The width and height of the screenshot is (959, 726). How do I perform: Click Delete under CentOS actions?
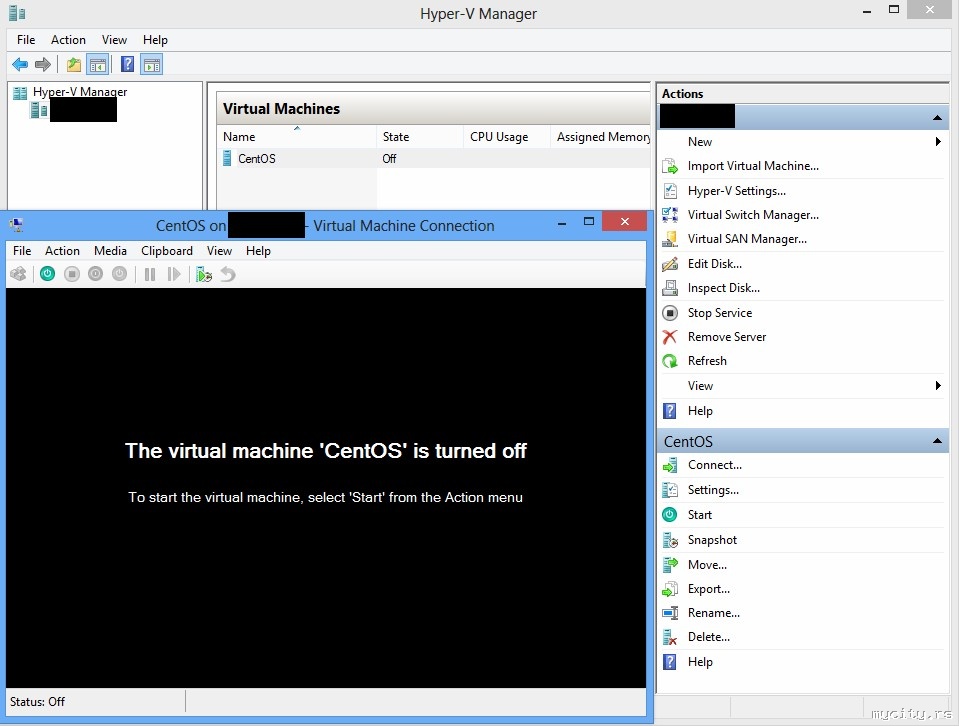(x=708, y=637)
